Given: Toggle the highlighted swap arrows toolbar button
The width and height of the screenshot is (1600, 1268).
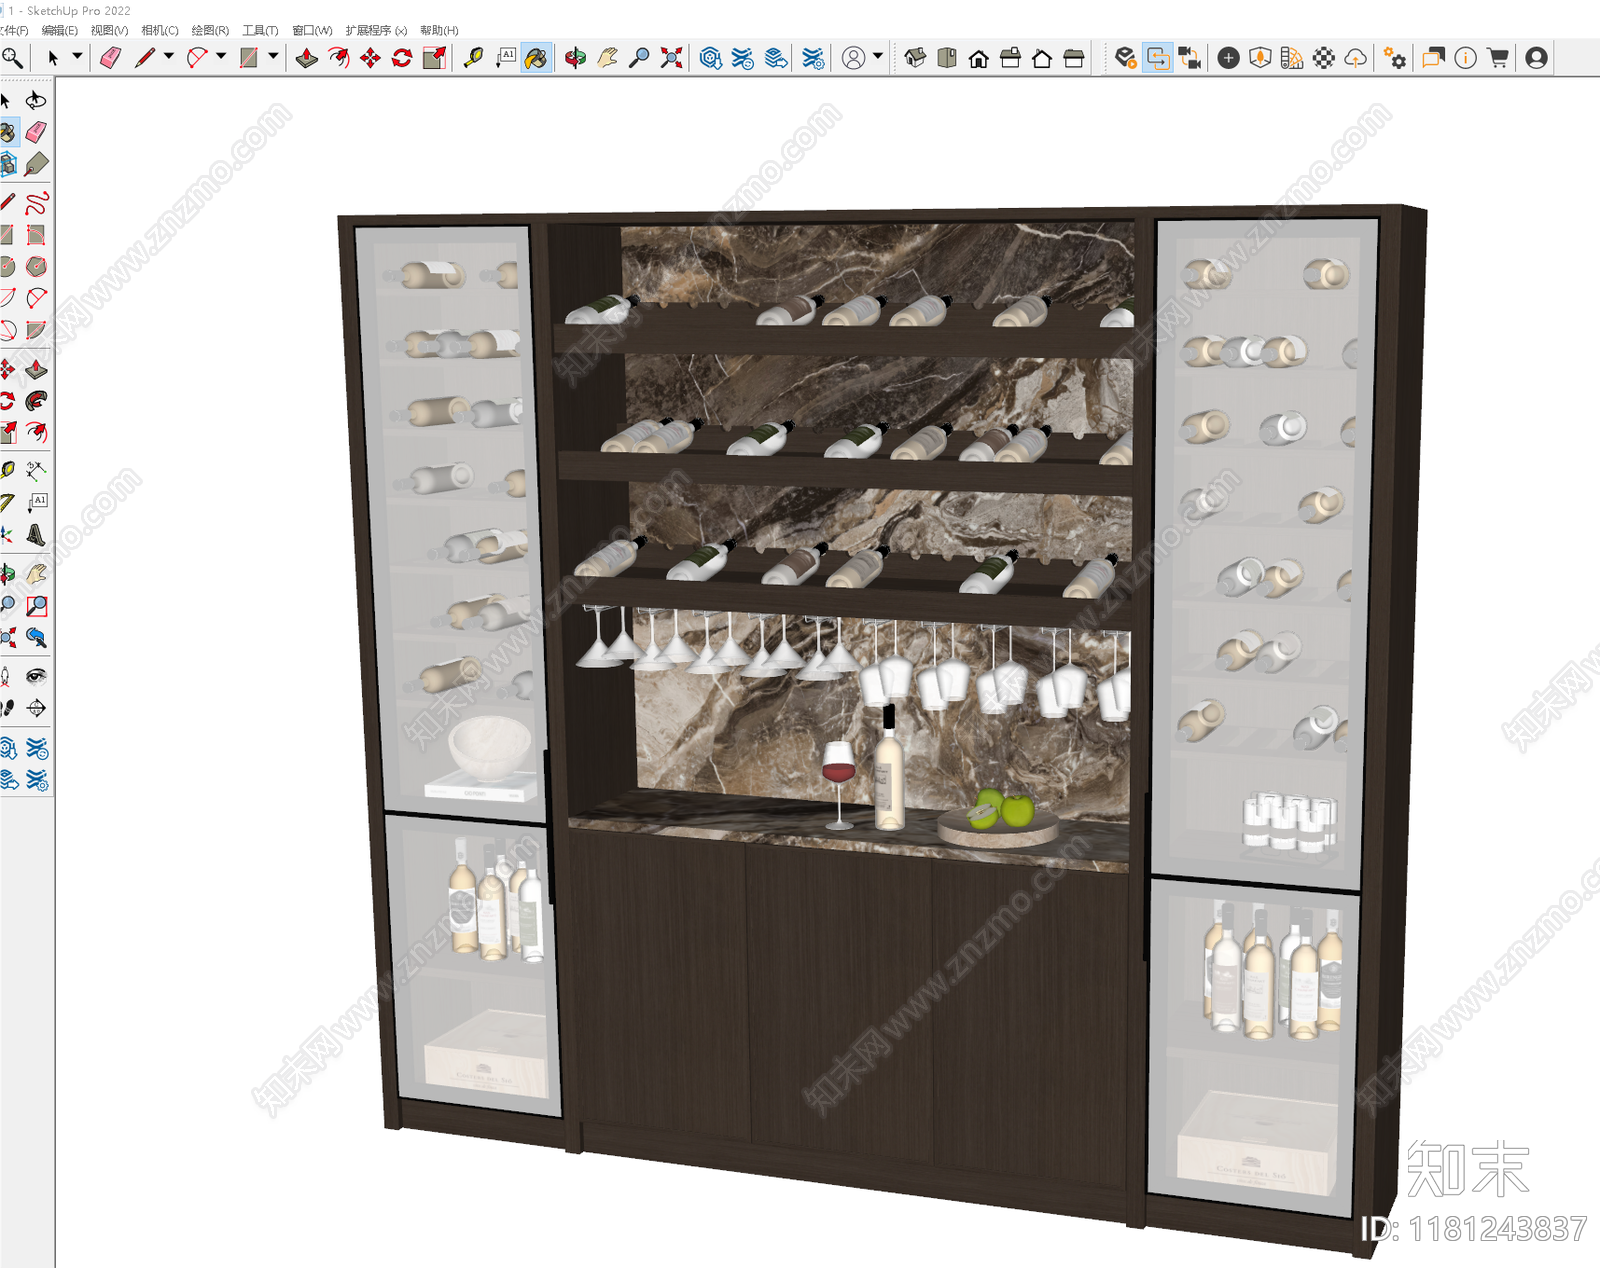Looking at the screenshot, I should [x=1158, y=58].
